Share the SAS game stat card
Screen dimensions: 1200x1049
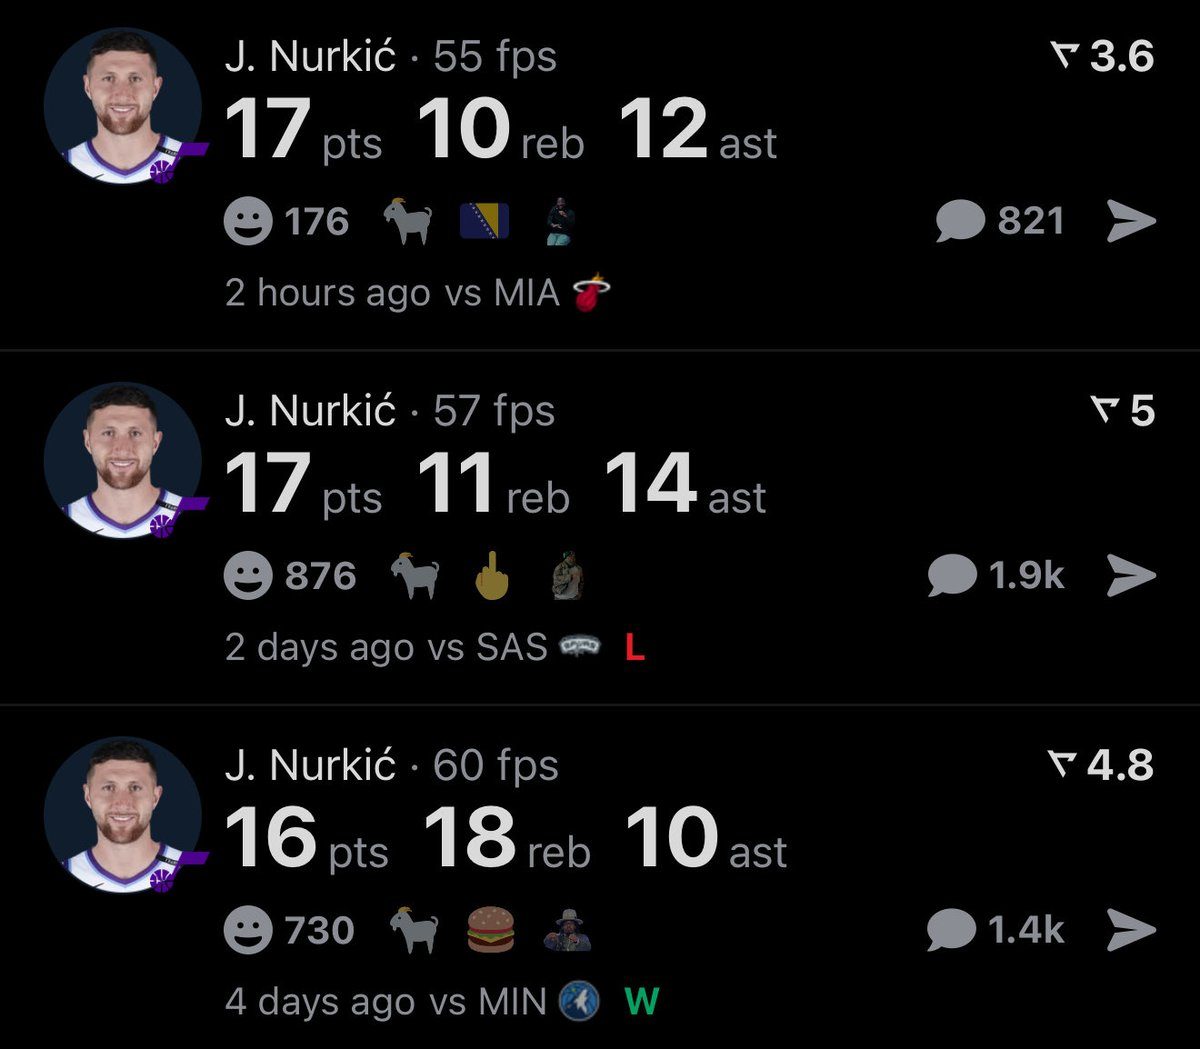[1131, 576]
